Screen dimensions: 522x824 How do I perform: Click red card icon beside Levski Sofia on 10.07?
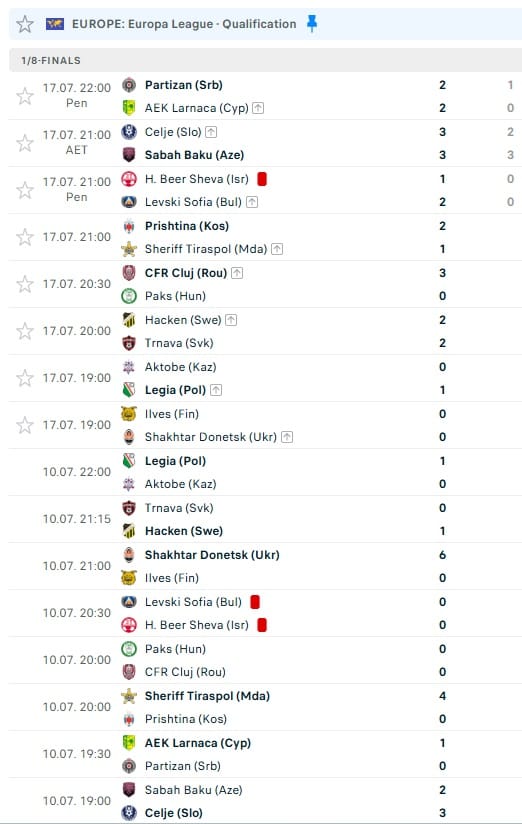pyautogui.click(x=255, y=602)
